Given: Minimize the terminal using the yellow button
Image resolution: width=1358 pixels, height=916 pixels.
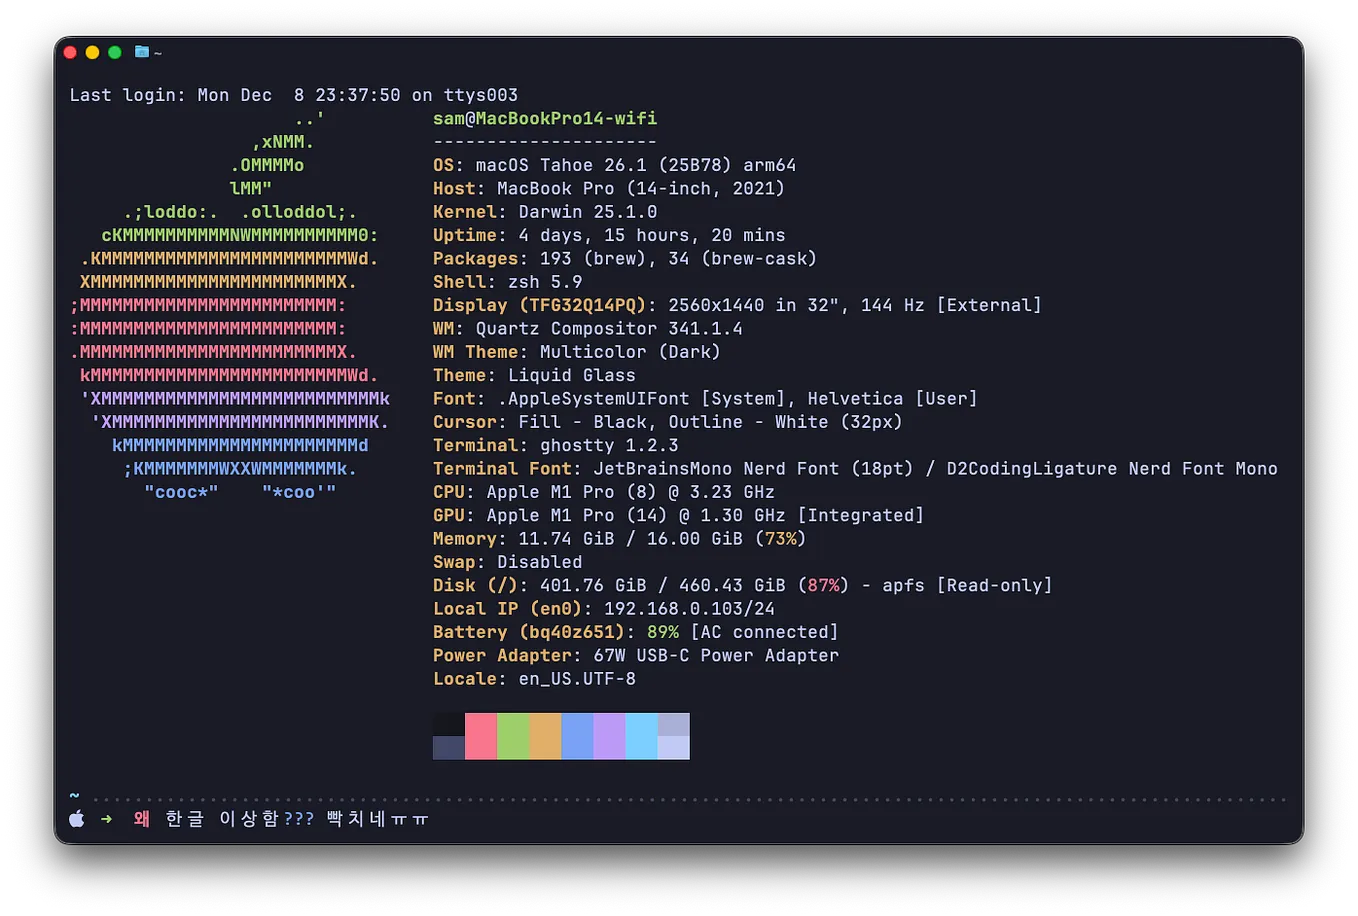Looking at the screenshot, I should [x=92, y=52].
